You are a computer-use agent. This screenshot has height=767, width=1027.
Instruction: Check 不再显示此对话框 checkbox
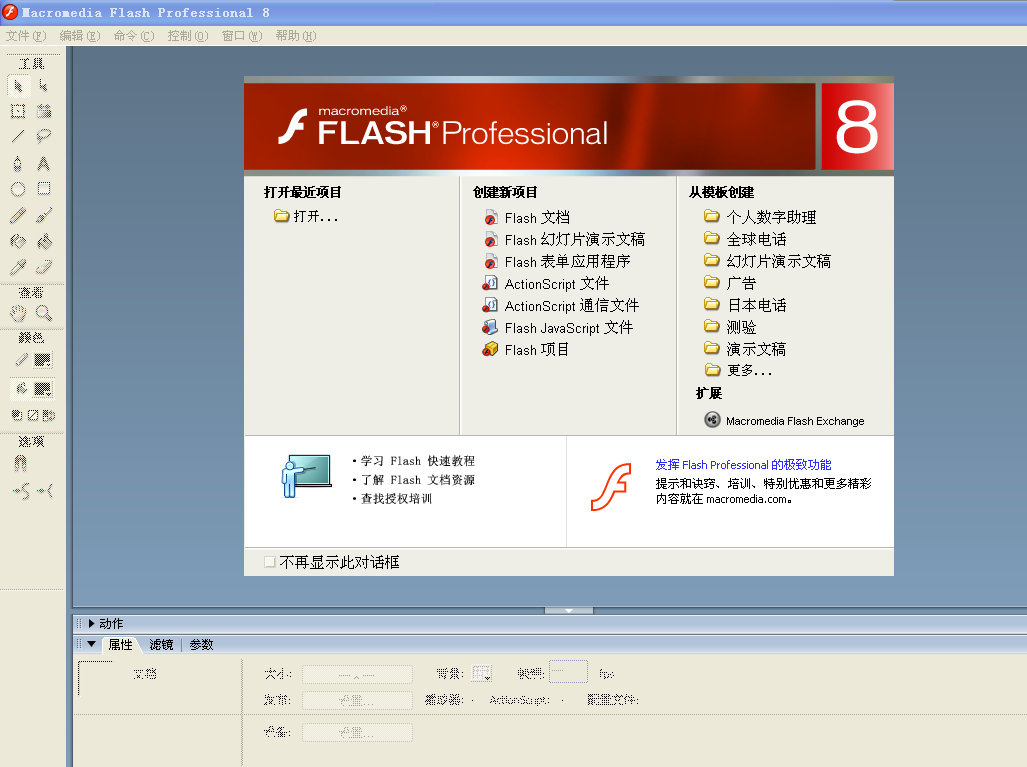269,562
